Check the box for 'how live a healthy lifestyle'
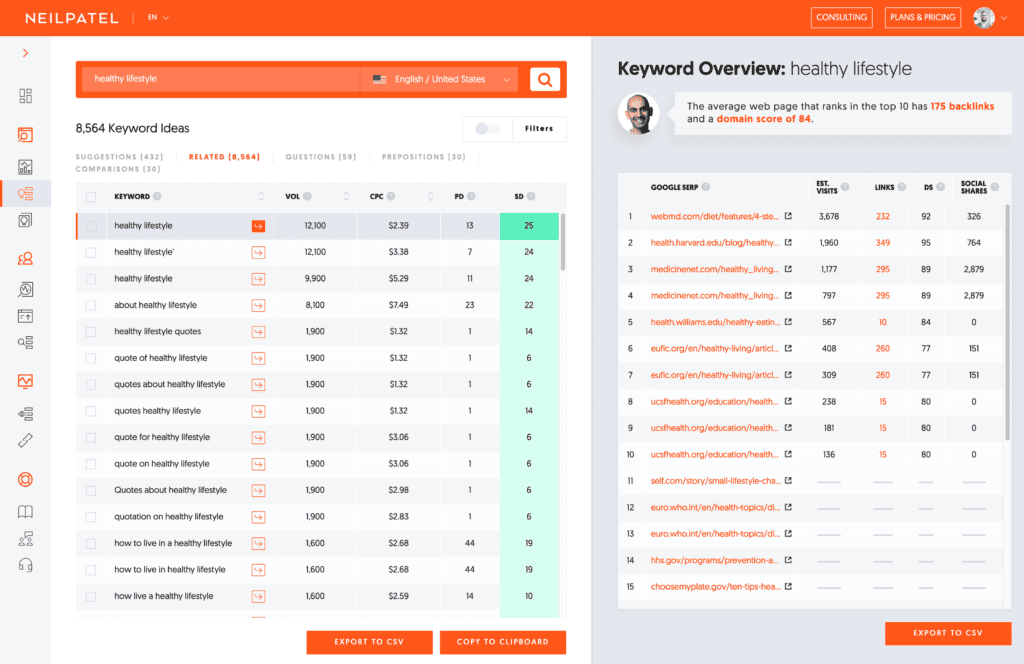The image size is (1024, 664). pos(91,596)
